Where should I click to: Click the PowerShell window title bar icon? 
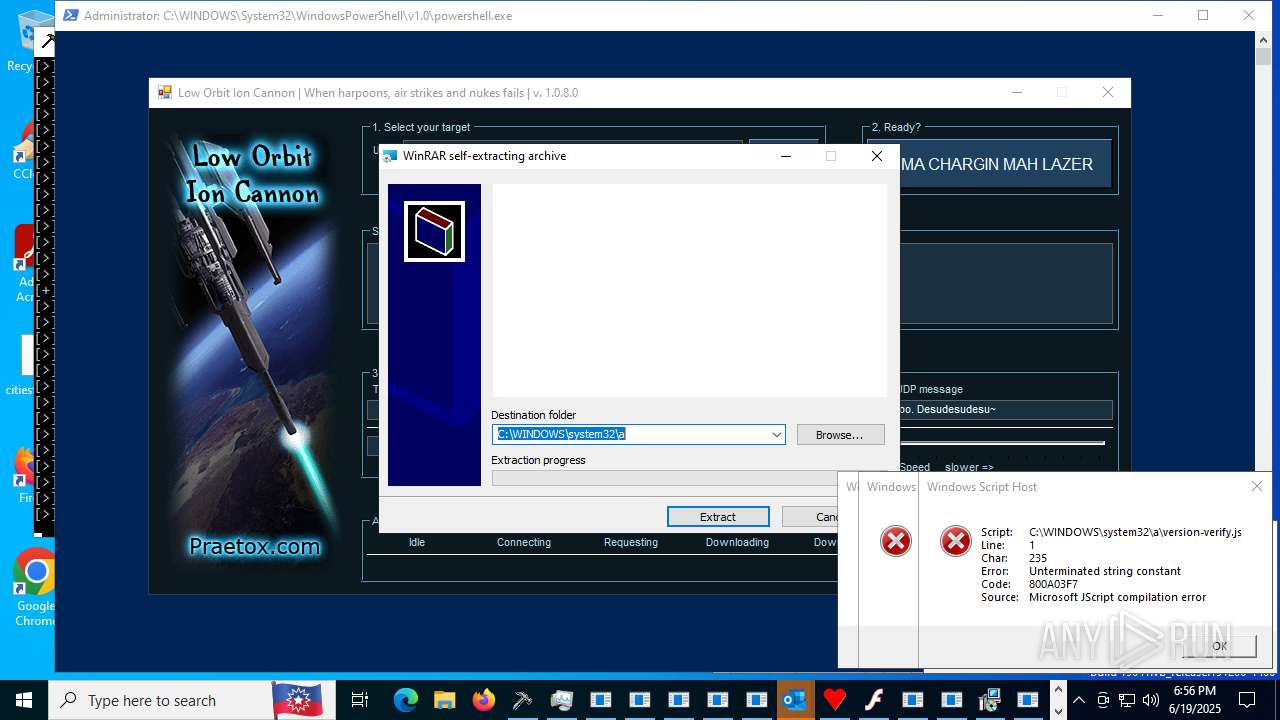click(x=71, y=16)
